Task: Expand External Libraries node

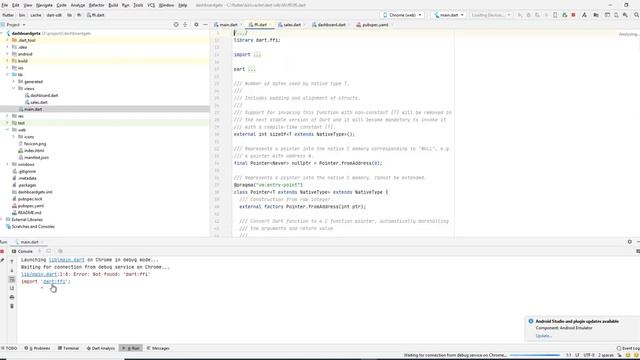Action: (x=2, y=220)
